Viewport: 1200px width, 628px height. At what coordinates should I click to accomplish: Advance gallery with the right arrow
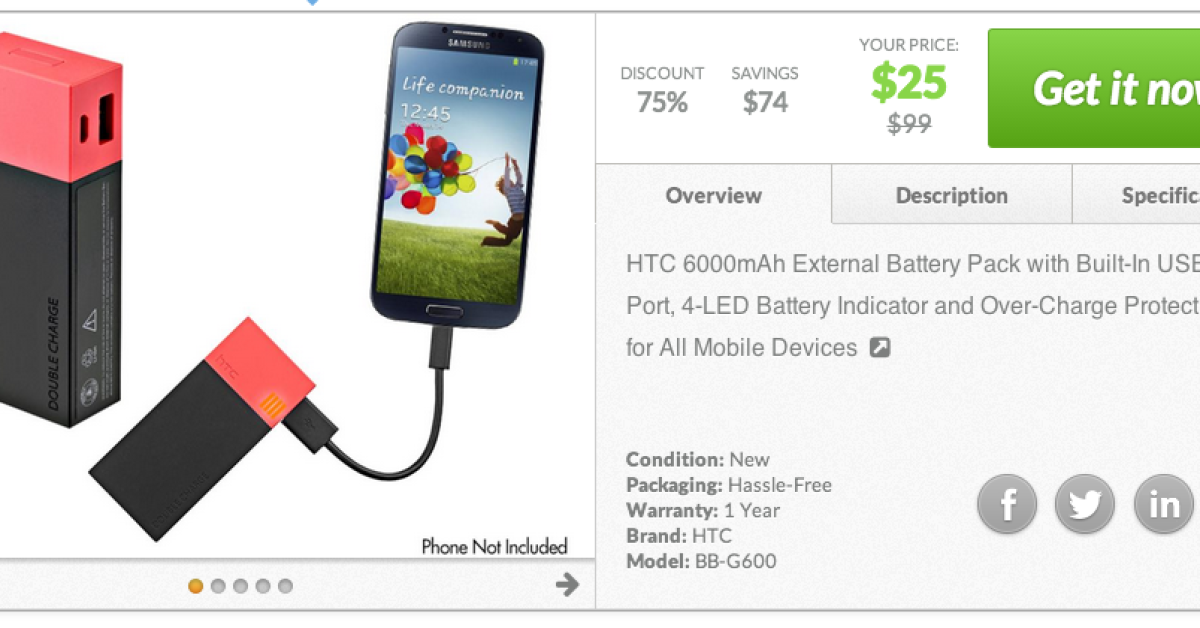(567, 584)
